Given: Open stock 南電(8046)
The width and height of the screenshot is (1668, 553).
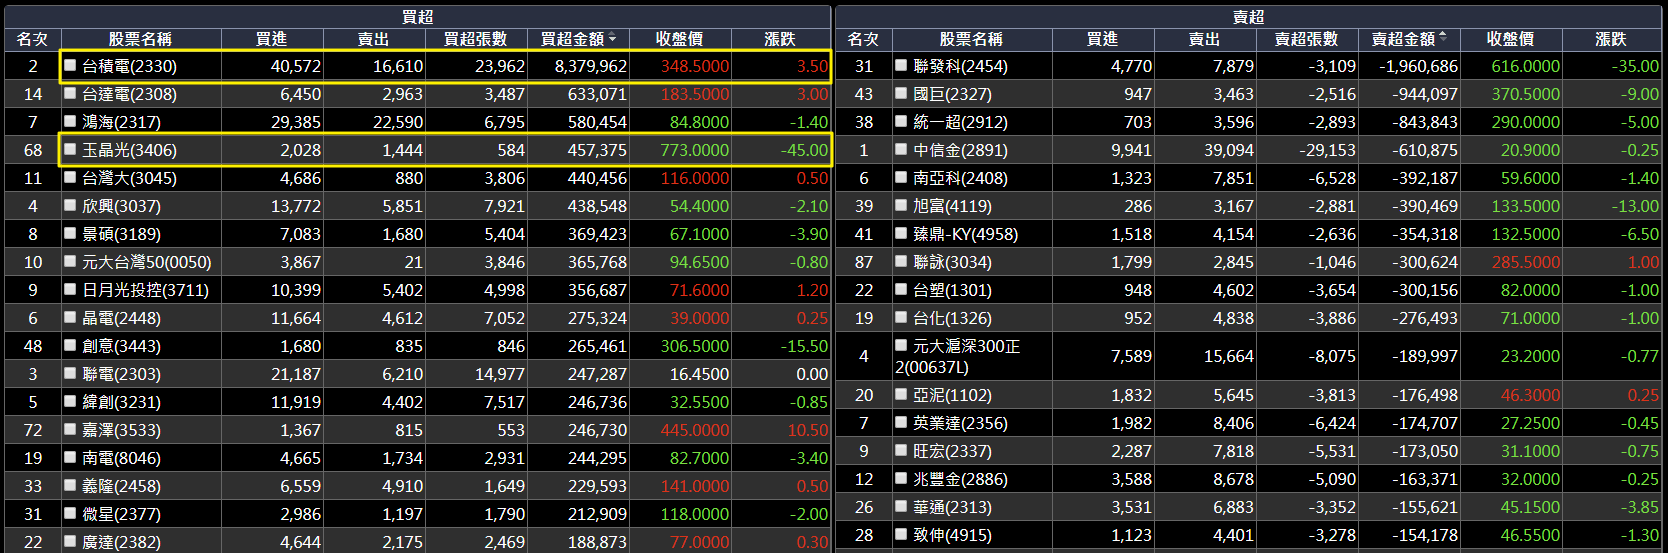Looking at the screenshot, I should tap(121, 458).
